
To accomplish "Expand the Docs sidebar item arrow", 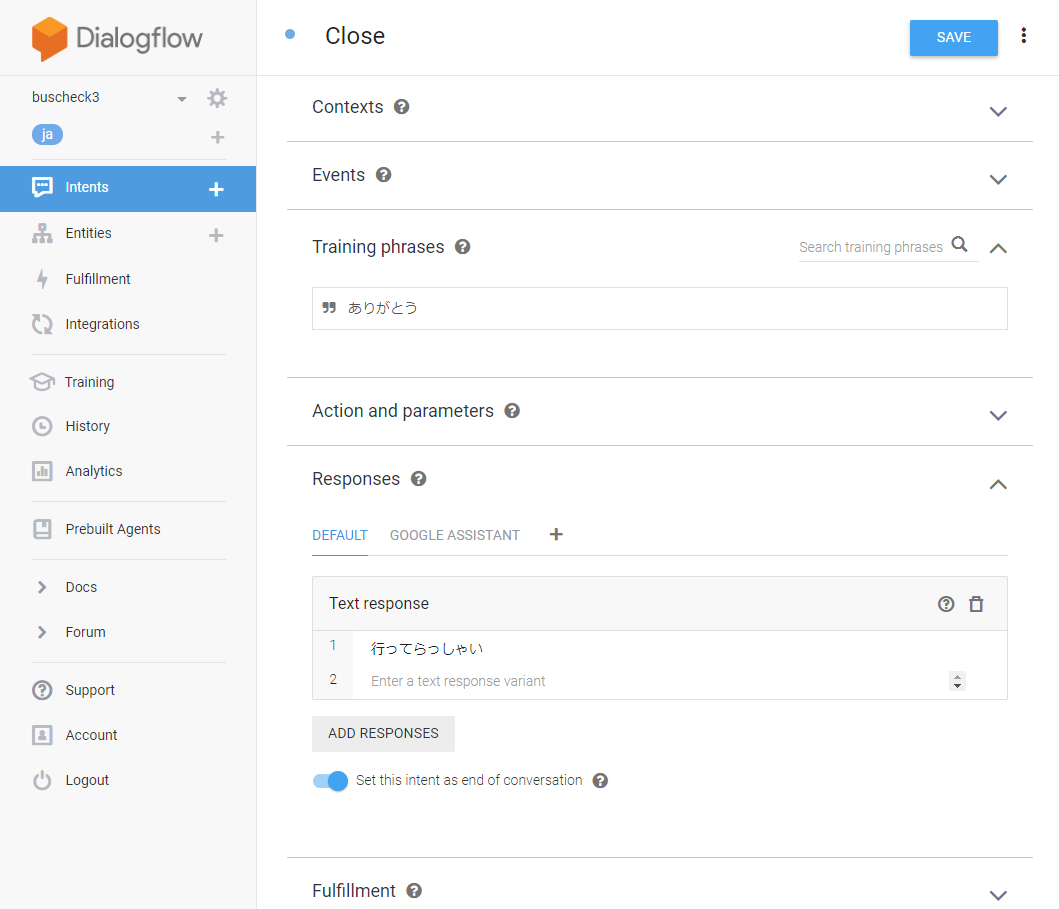I will 42,587.
